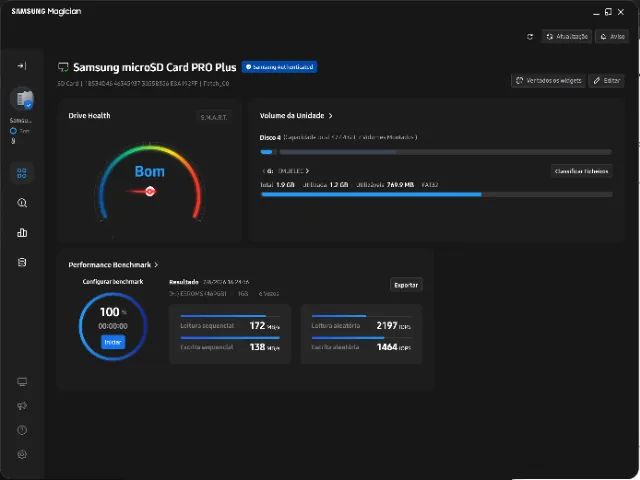640x480 pixels.
Task: Select the Samsung drive icon in sidebar
Action: 23,99
